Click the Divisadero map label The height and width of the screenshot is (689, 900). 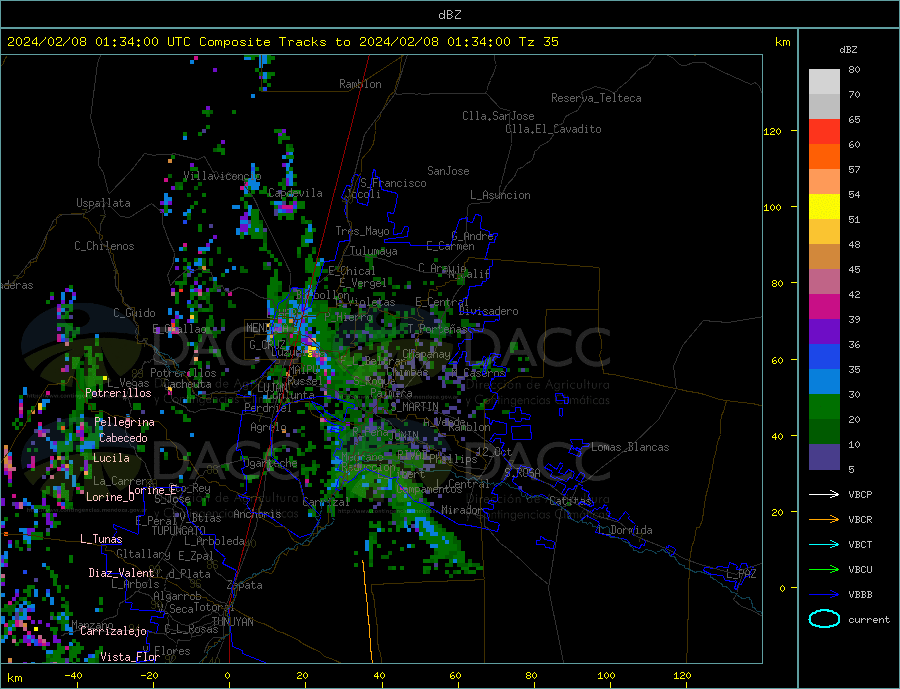pyautogui.click(x=488, y=311)
